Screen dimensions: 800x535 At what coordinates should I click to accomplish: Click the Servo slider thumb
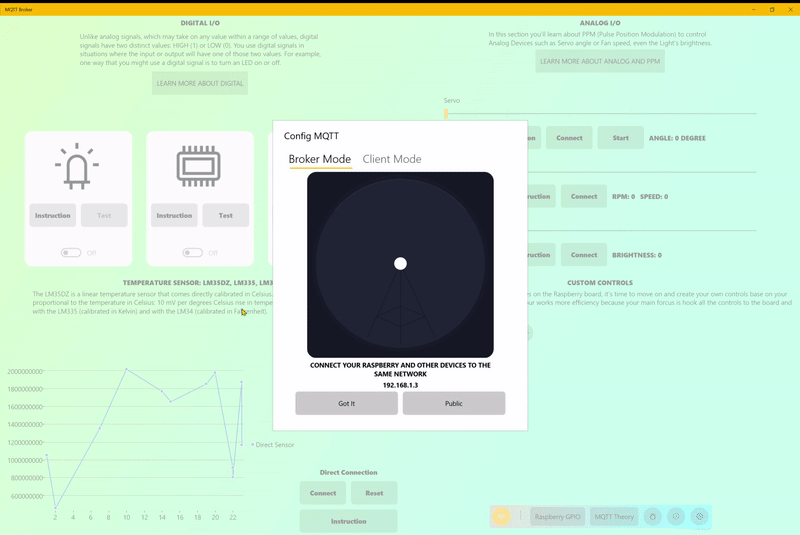pos(446,113)
